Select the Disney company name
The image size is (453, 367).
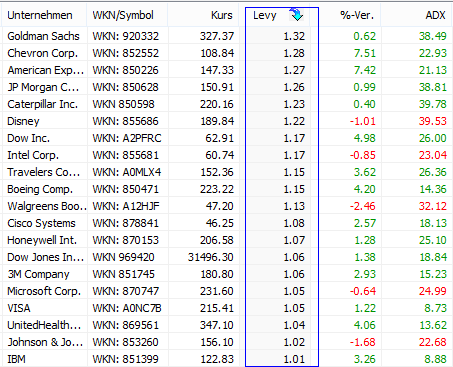(x=23, y=121)
